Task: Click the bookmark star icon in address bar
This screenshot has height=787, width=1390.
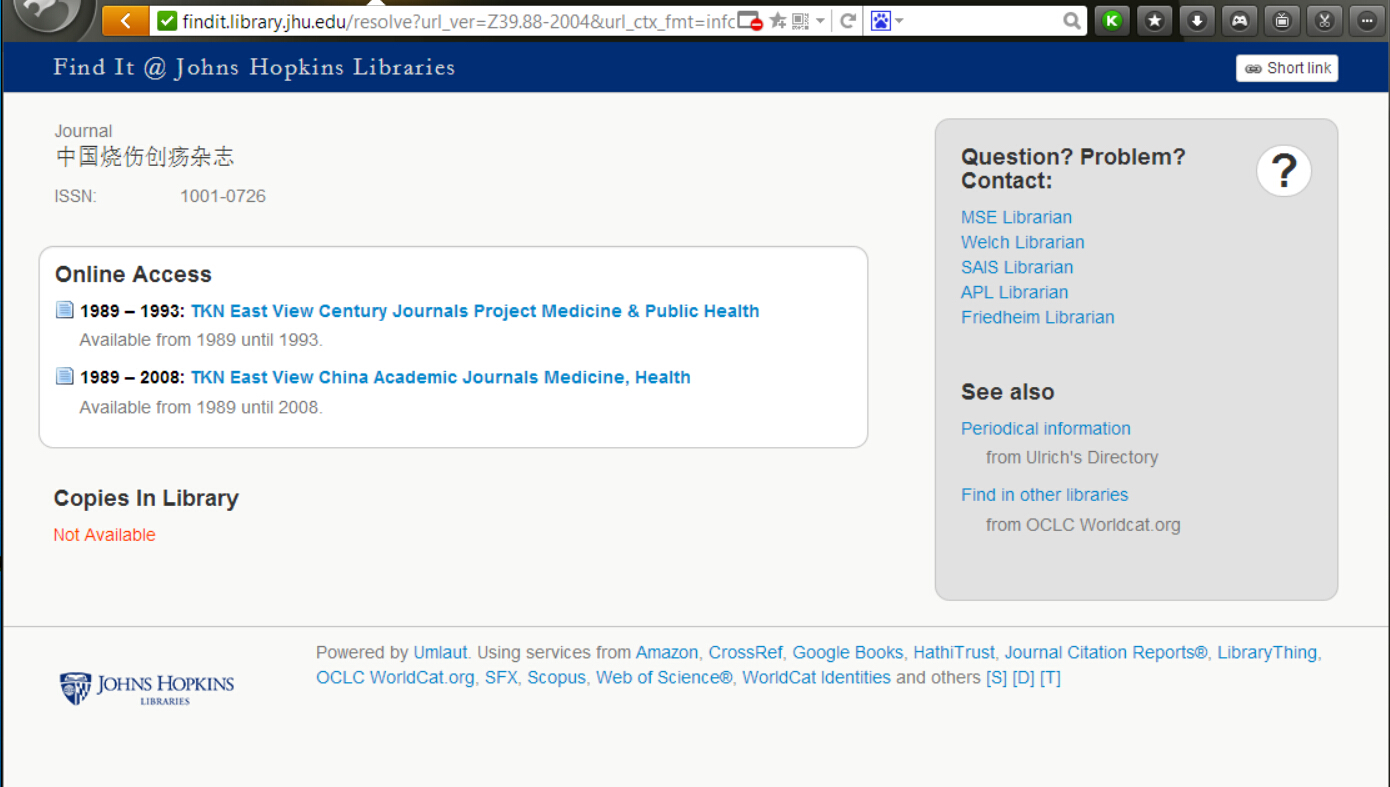Action: point(778,21)
